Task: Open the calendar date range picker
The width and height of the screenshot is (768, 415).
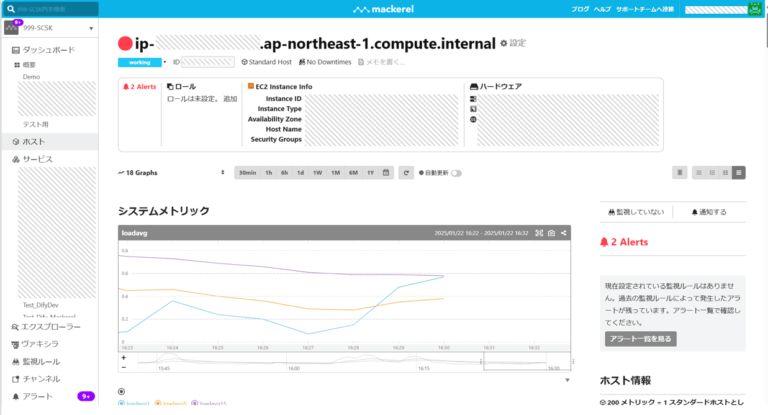Action: pos(386,173)
